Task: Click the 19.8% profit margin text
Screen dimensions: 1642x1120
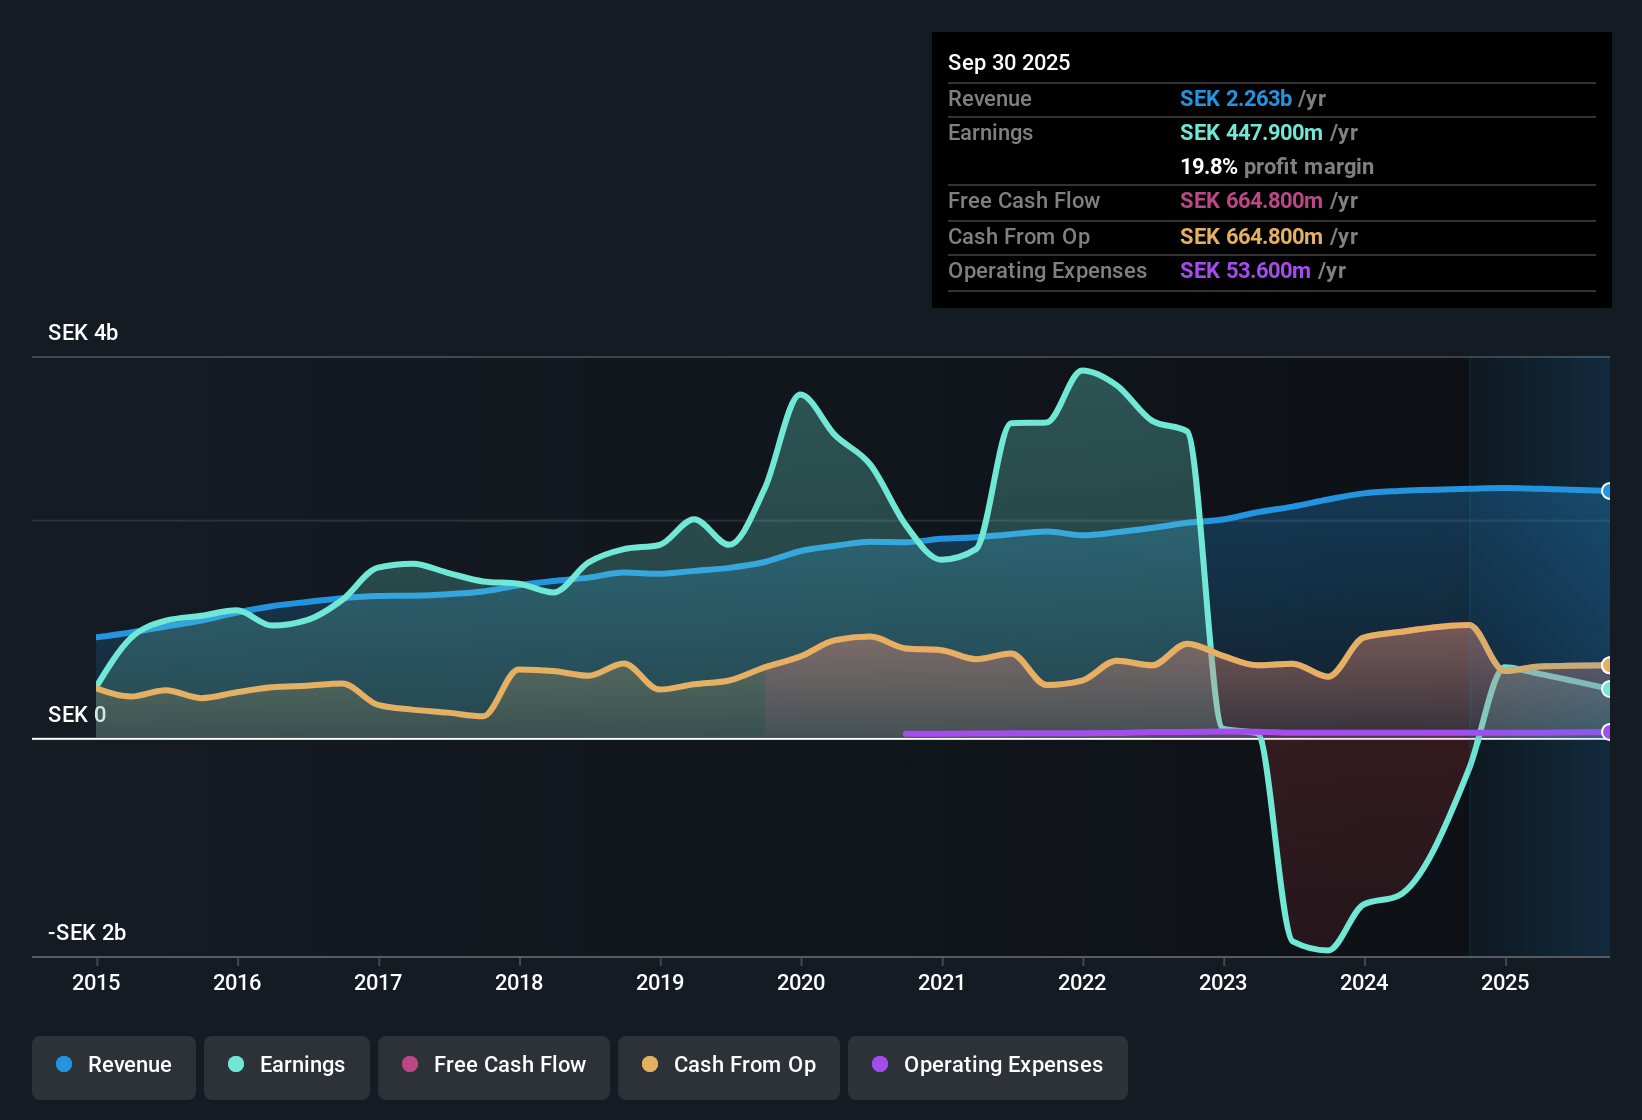Action: click(x=1277, y=166)
